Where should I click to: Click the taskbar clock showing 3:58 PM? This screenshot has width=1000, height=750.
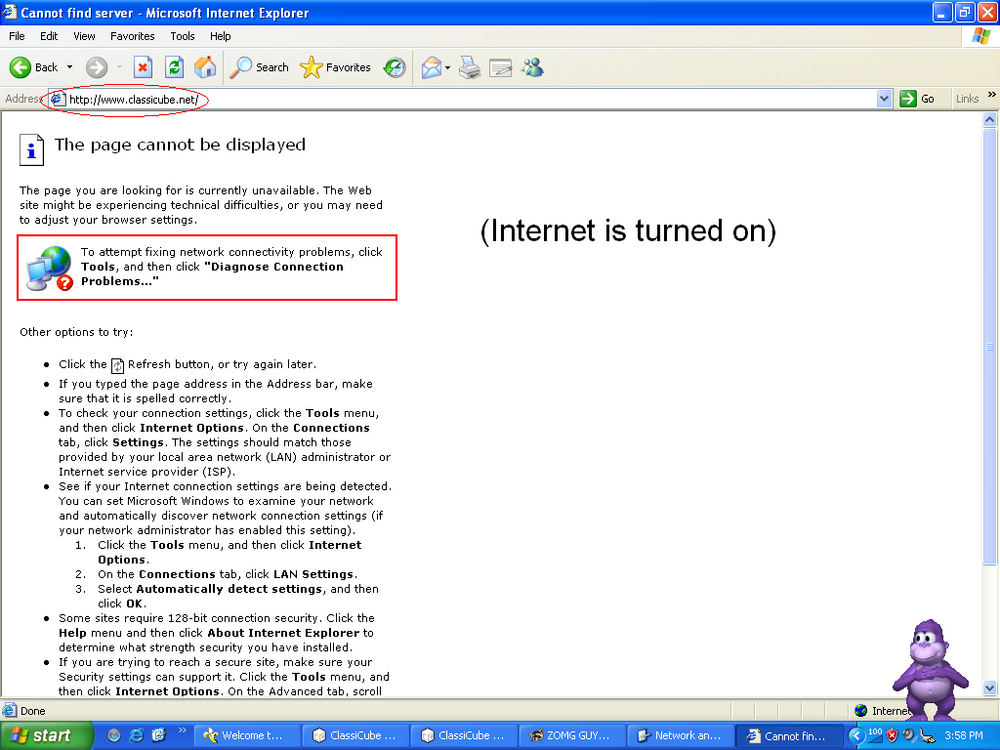pyautogui.click(x=964, y=735)
